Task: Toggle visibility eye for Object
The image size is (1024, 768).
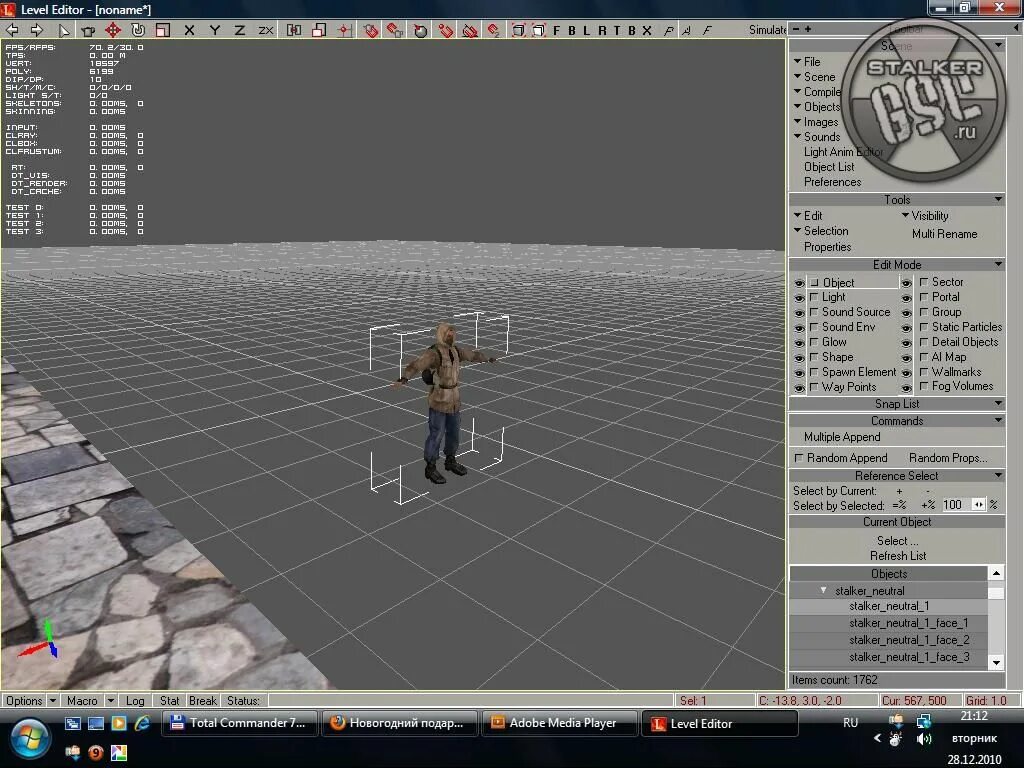Action: pyautogui.click(x=799, y=283)
